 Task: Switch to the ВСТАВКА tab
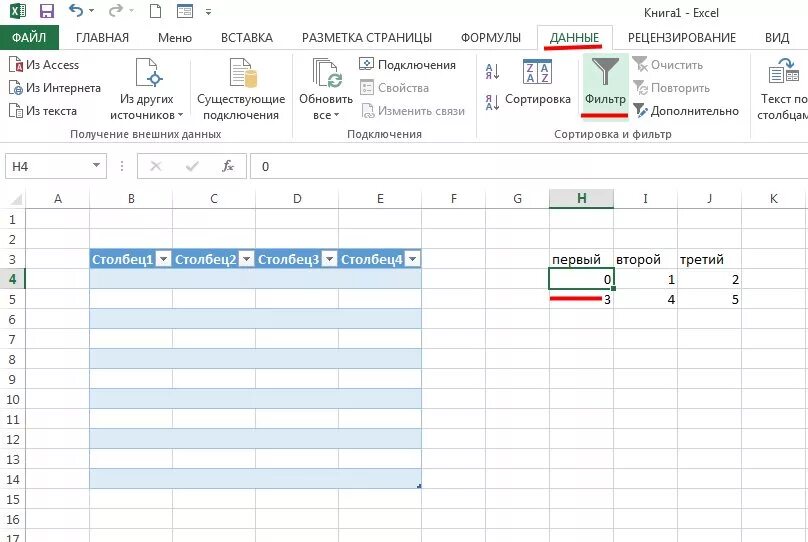coord(246,38)
